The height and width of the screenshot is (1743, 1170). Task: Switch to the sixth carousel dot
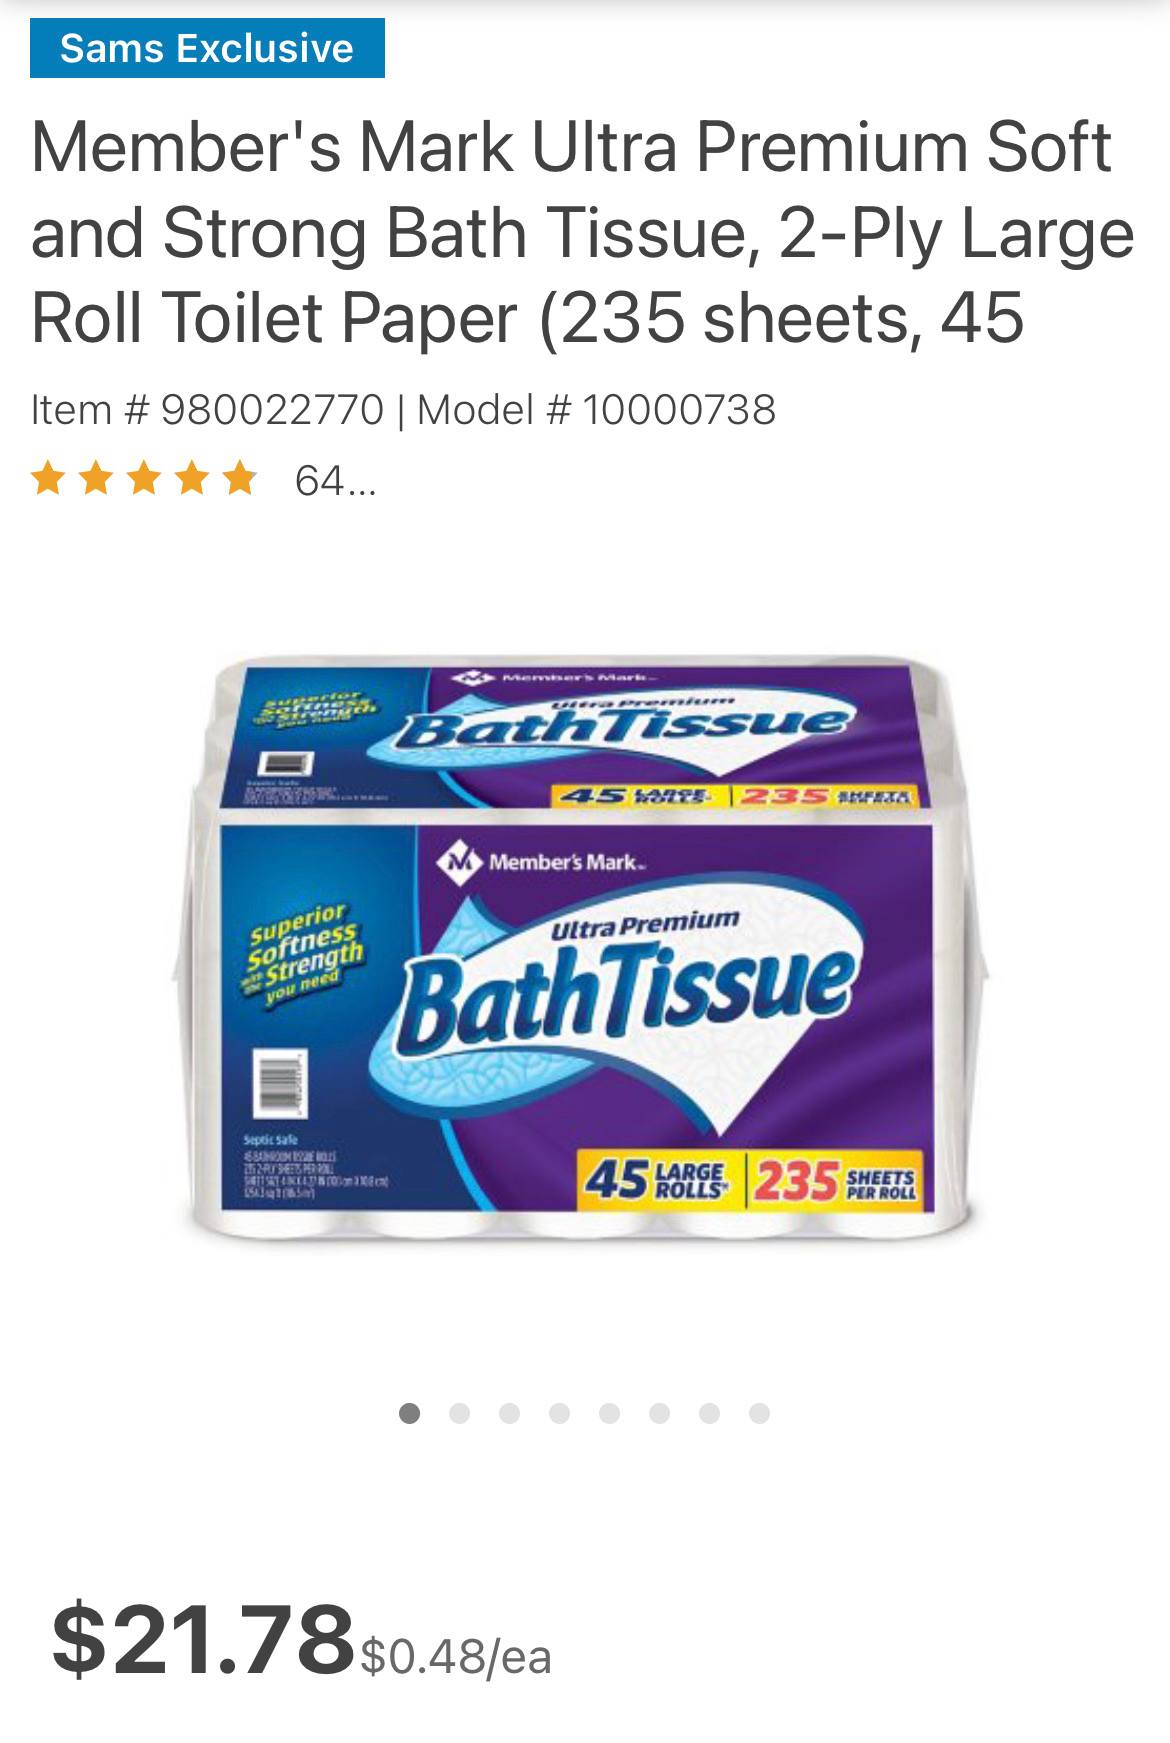coord(659,1413)
